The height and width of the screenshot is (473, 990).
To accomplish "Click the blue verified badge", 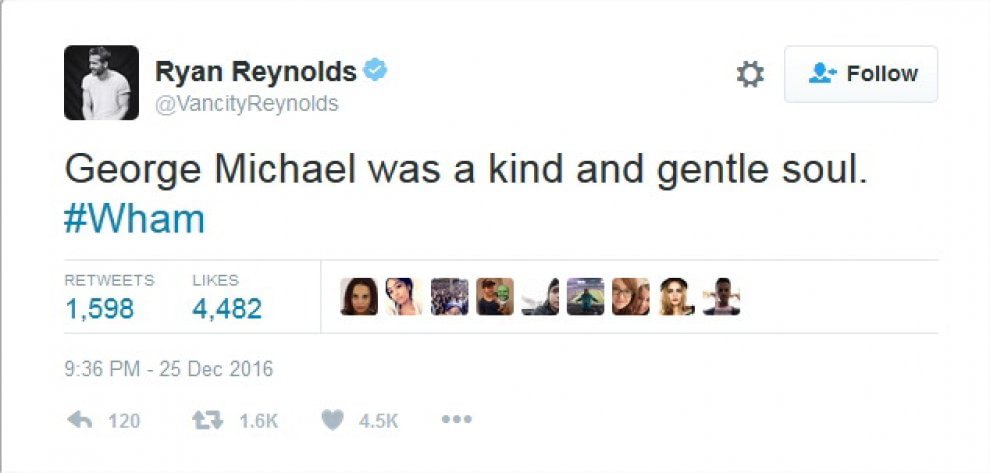I will [376, 71].
